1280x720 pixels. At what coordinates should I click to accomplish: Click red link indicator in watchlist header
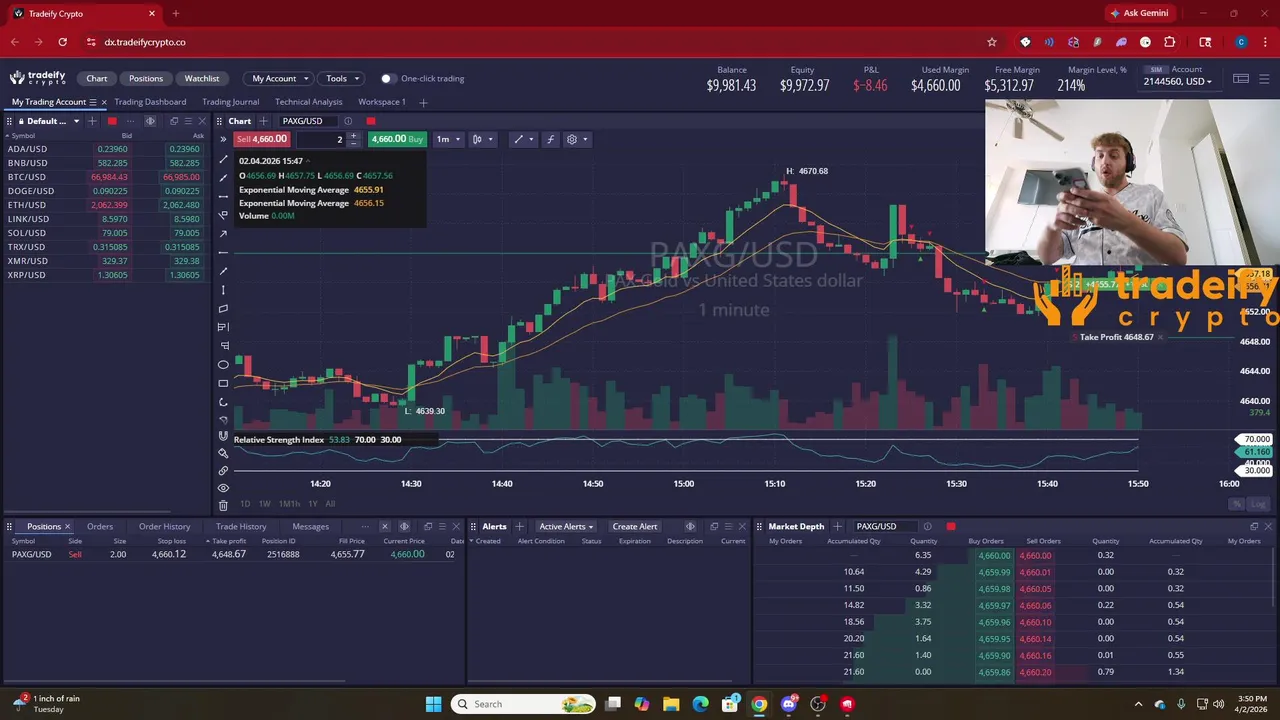(112, 121)
